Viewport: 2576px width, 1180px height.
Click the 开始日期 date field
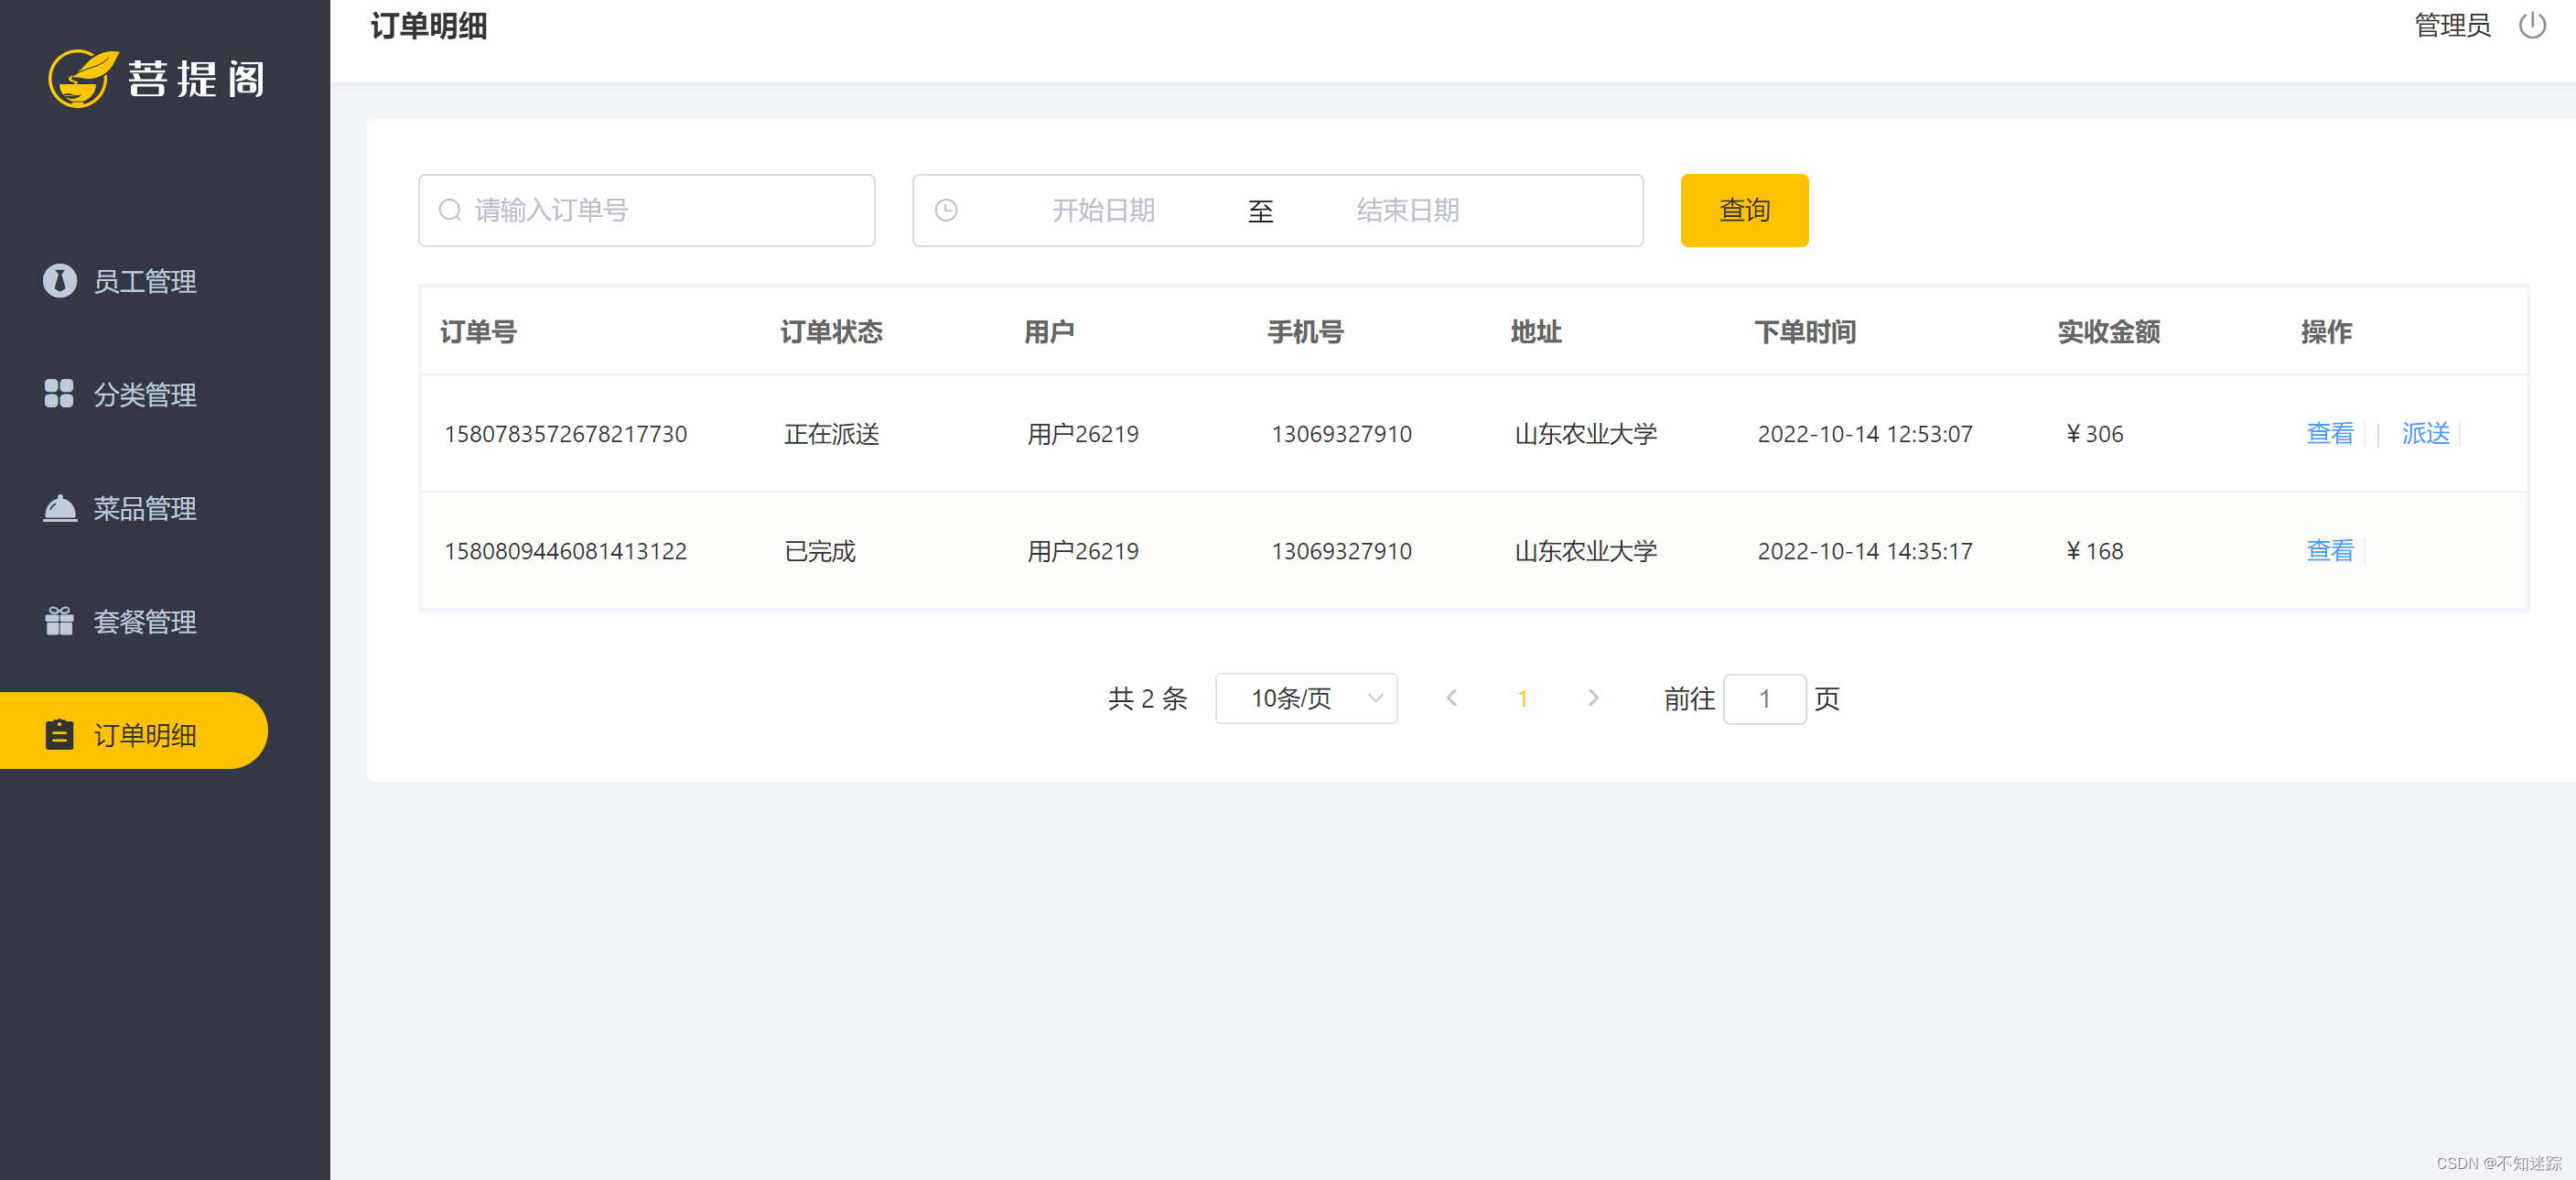[1103, 210]
